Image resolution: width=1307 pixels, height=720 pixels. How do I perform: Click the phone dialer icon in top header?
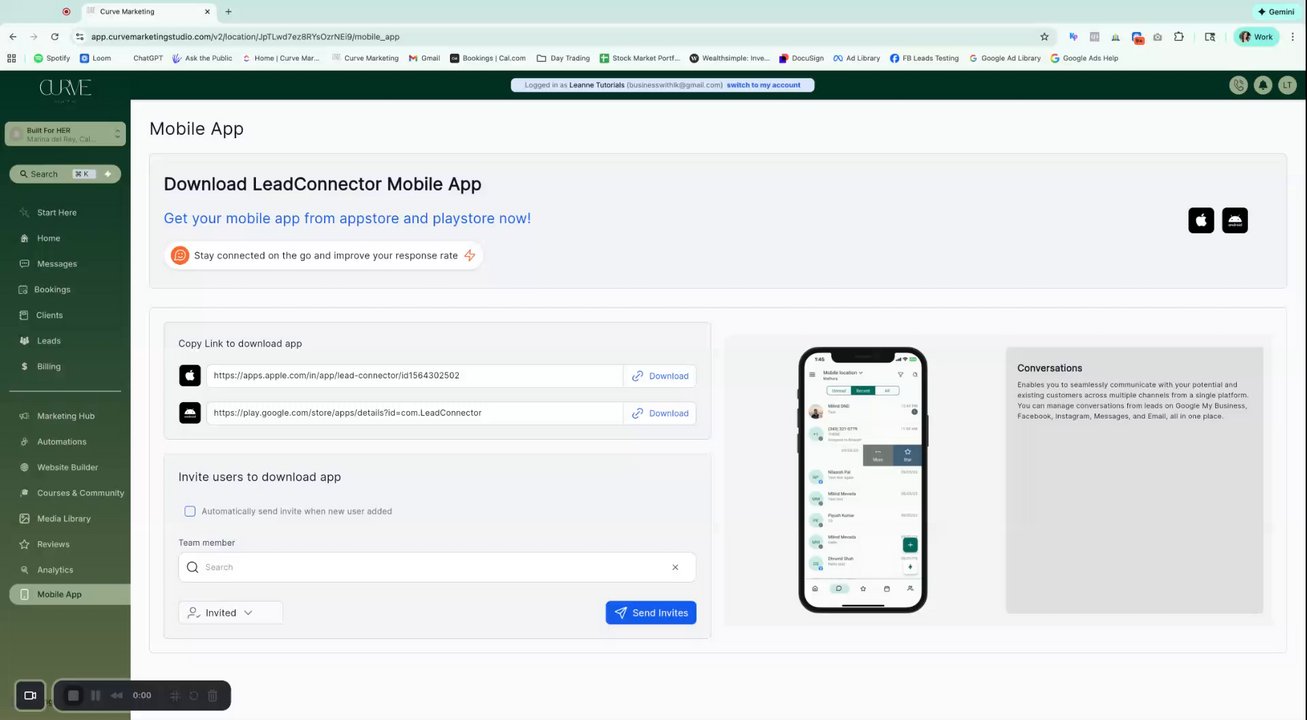1239,85
